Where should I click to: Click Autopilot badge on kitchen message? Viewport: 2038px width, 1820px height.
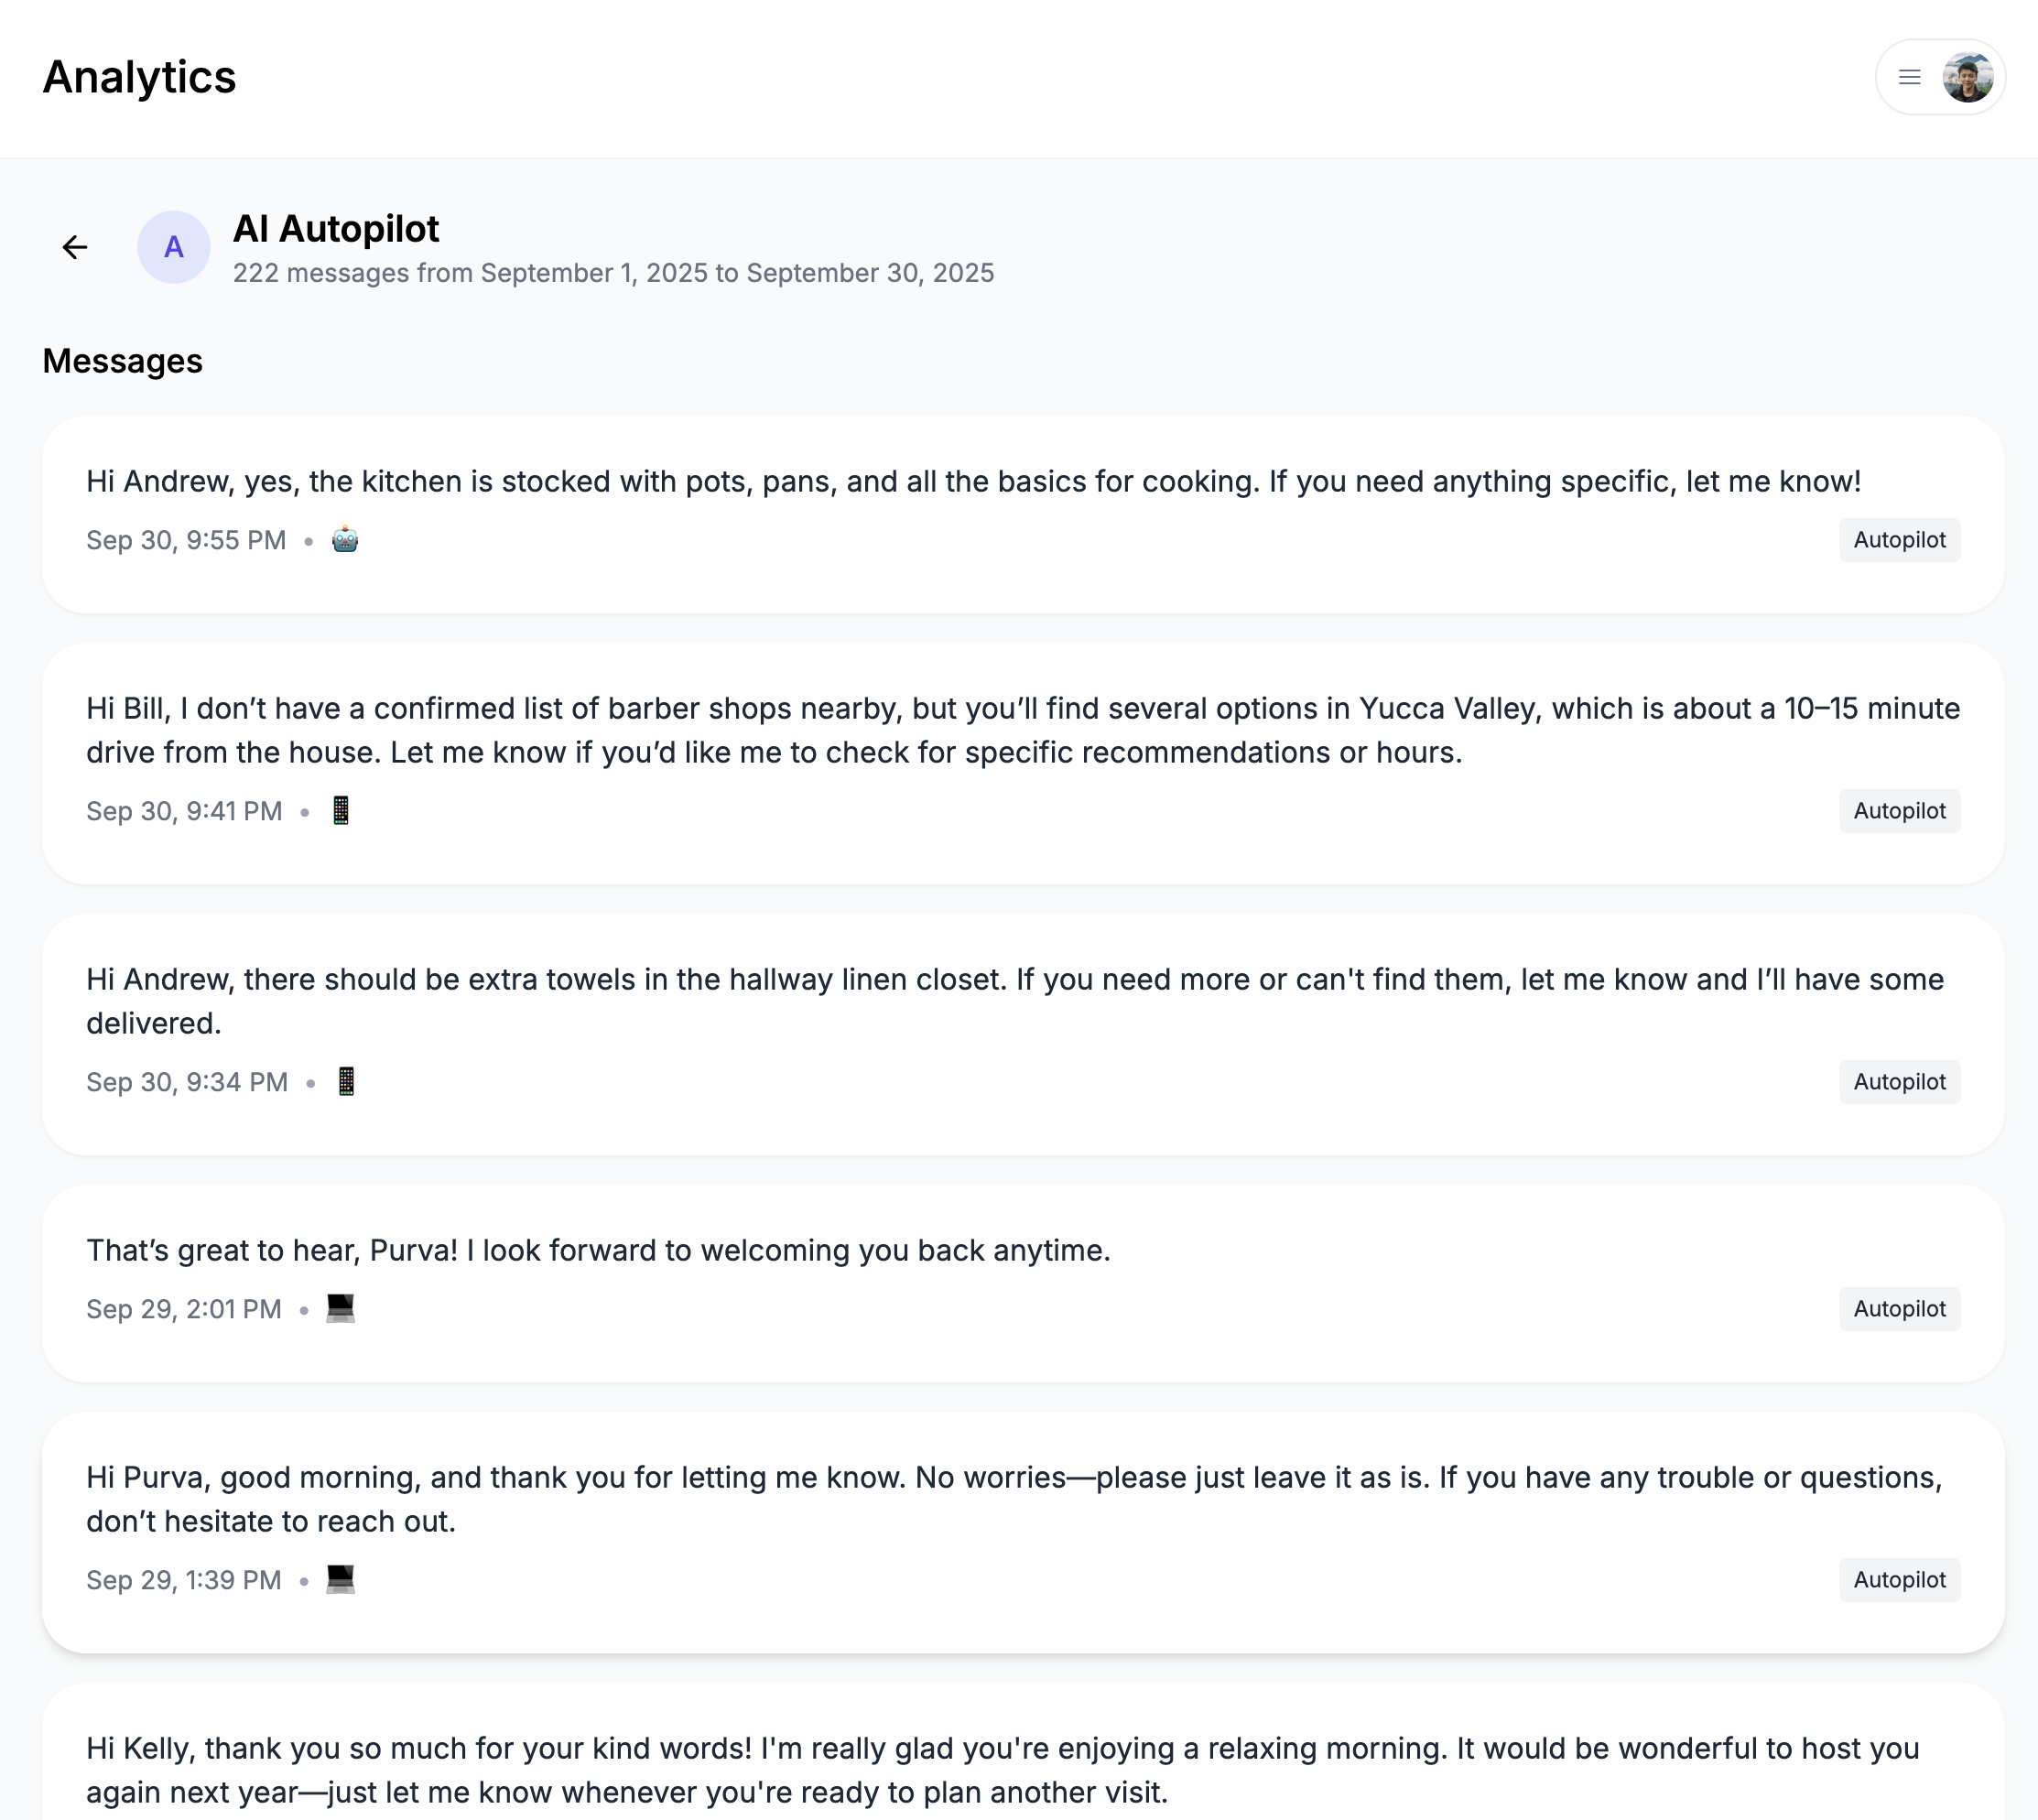pyautogui.click(x=1899, y=540)
